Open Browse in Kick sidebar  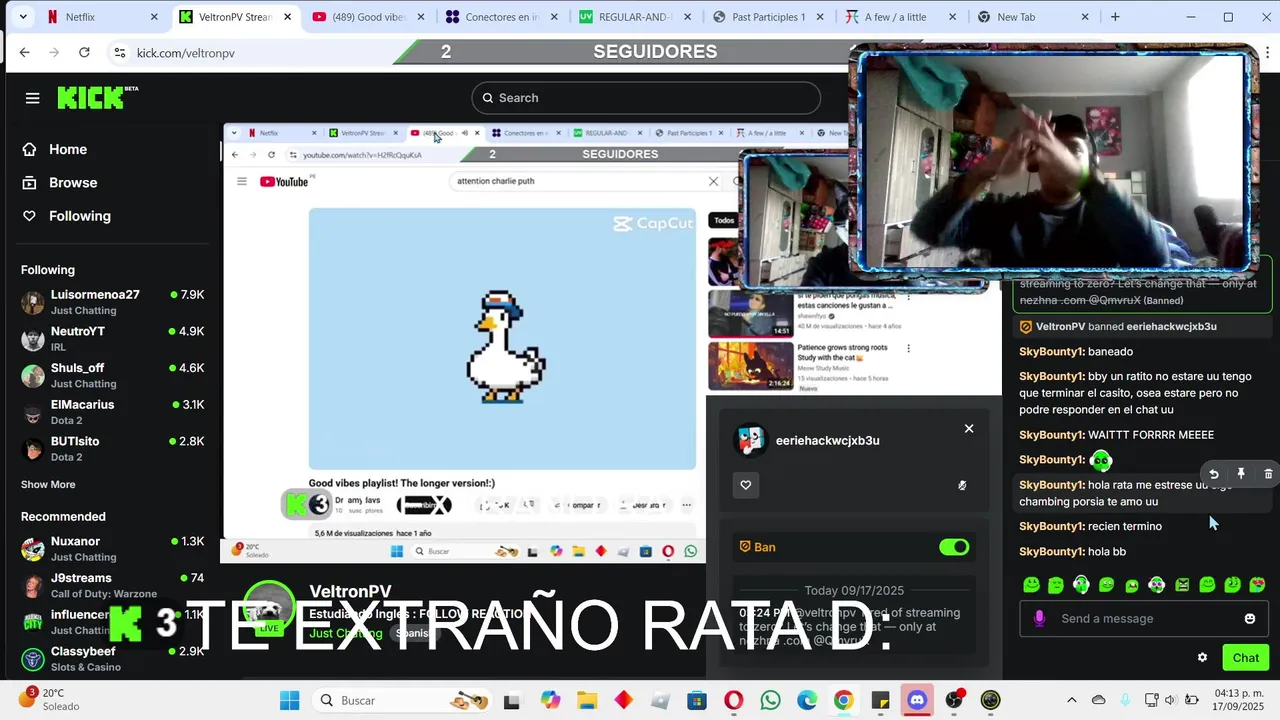[x=73, y=183]
